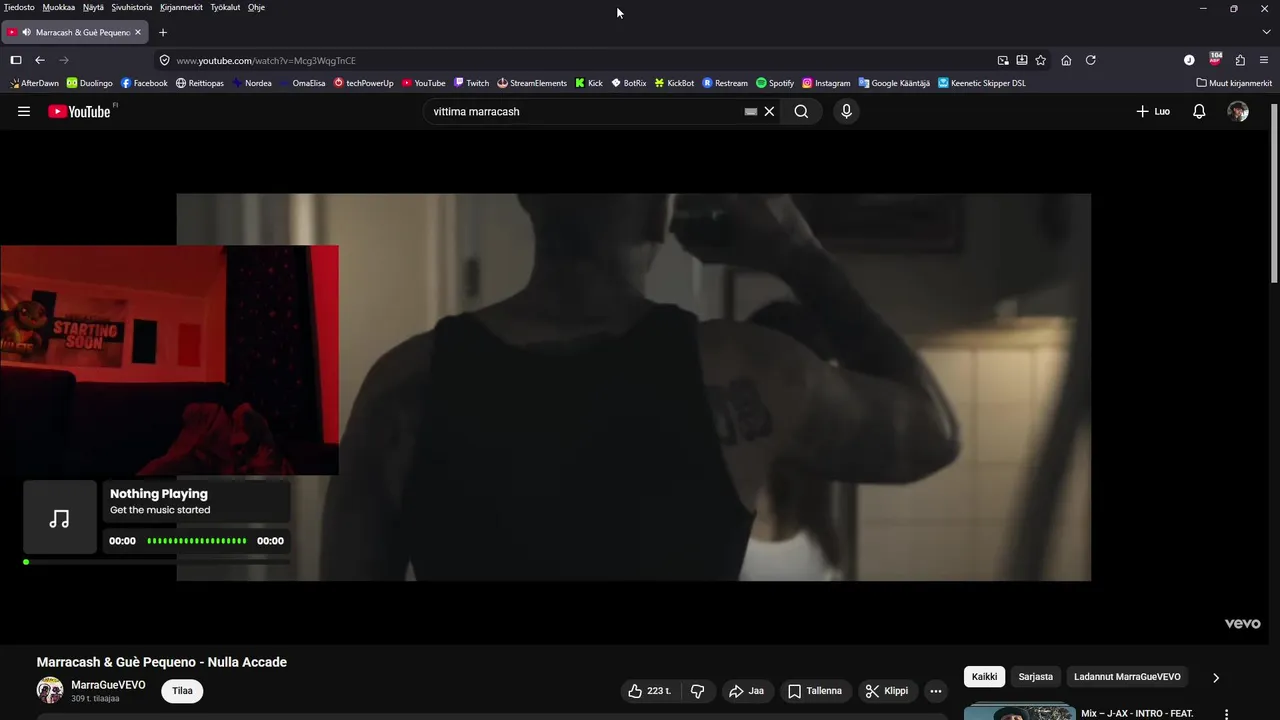This screenshot has height=720, width=1280.
Task: Mute tab via speaker icon on tab
Action: (x=26, y=32)
